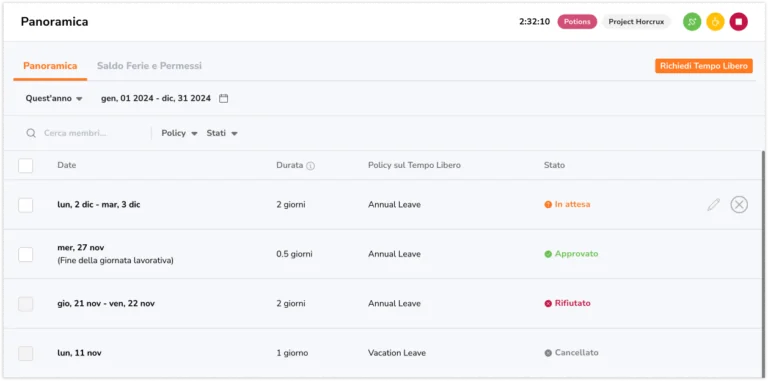Image resolution: width=768 pixels, height=381 pixels.
Task: Click the Richiedi Tempo Libero button
Action: click(704, 66)
